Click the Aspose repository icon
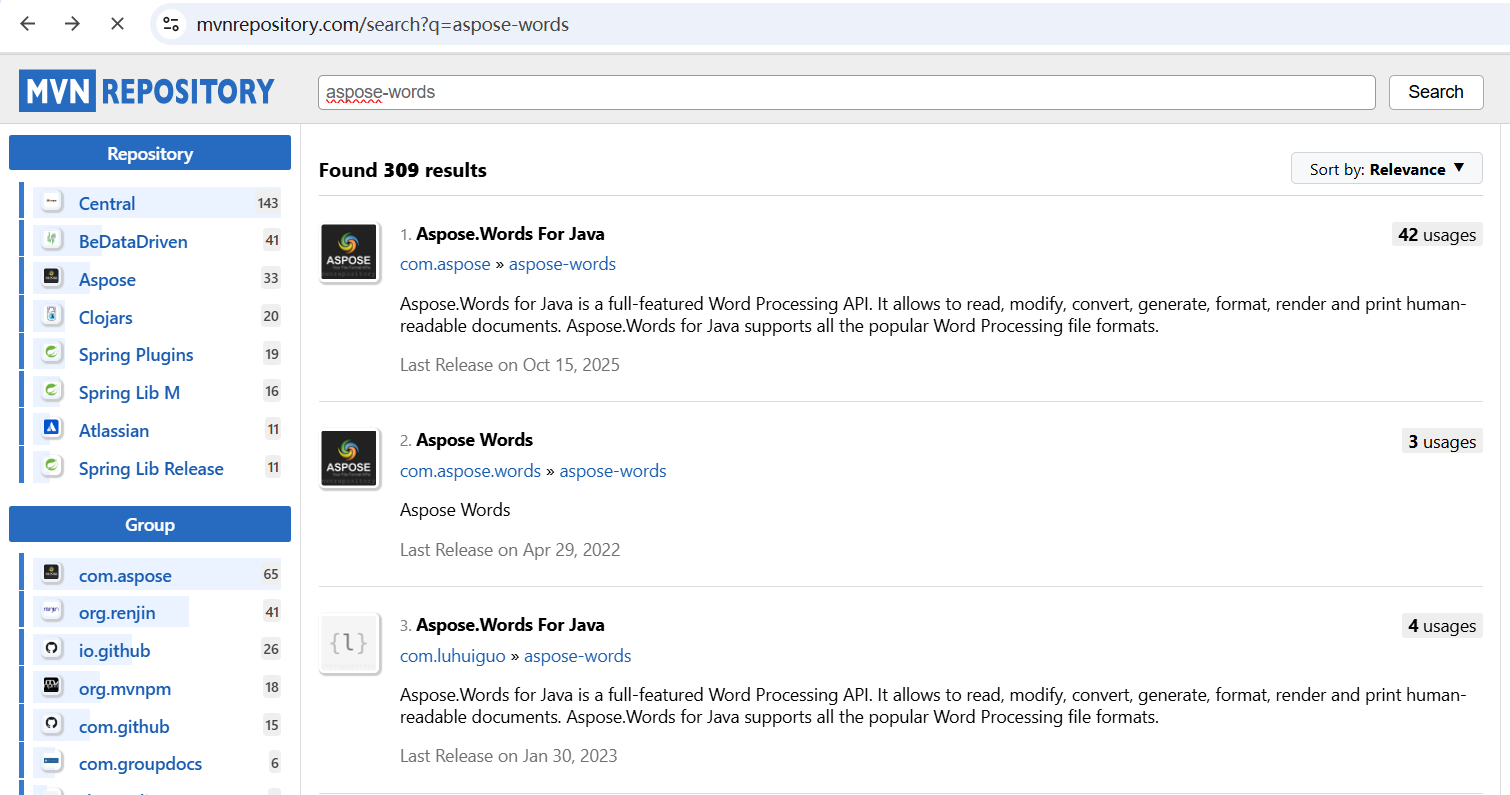The image size is (1510, 795). point(52,278)
